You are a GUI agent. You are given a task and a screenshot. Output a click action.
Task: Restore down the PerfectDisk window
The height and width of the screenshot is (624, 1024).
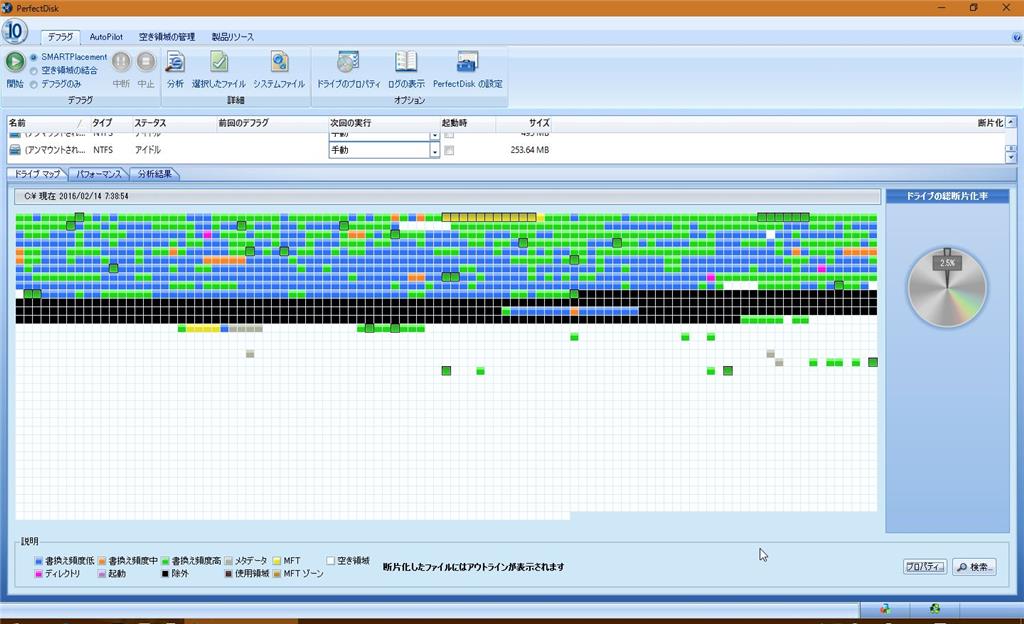coord(973,8)
